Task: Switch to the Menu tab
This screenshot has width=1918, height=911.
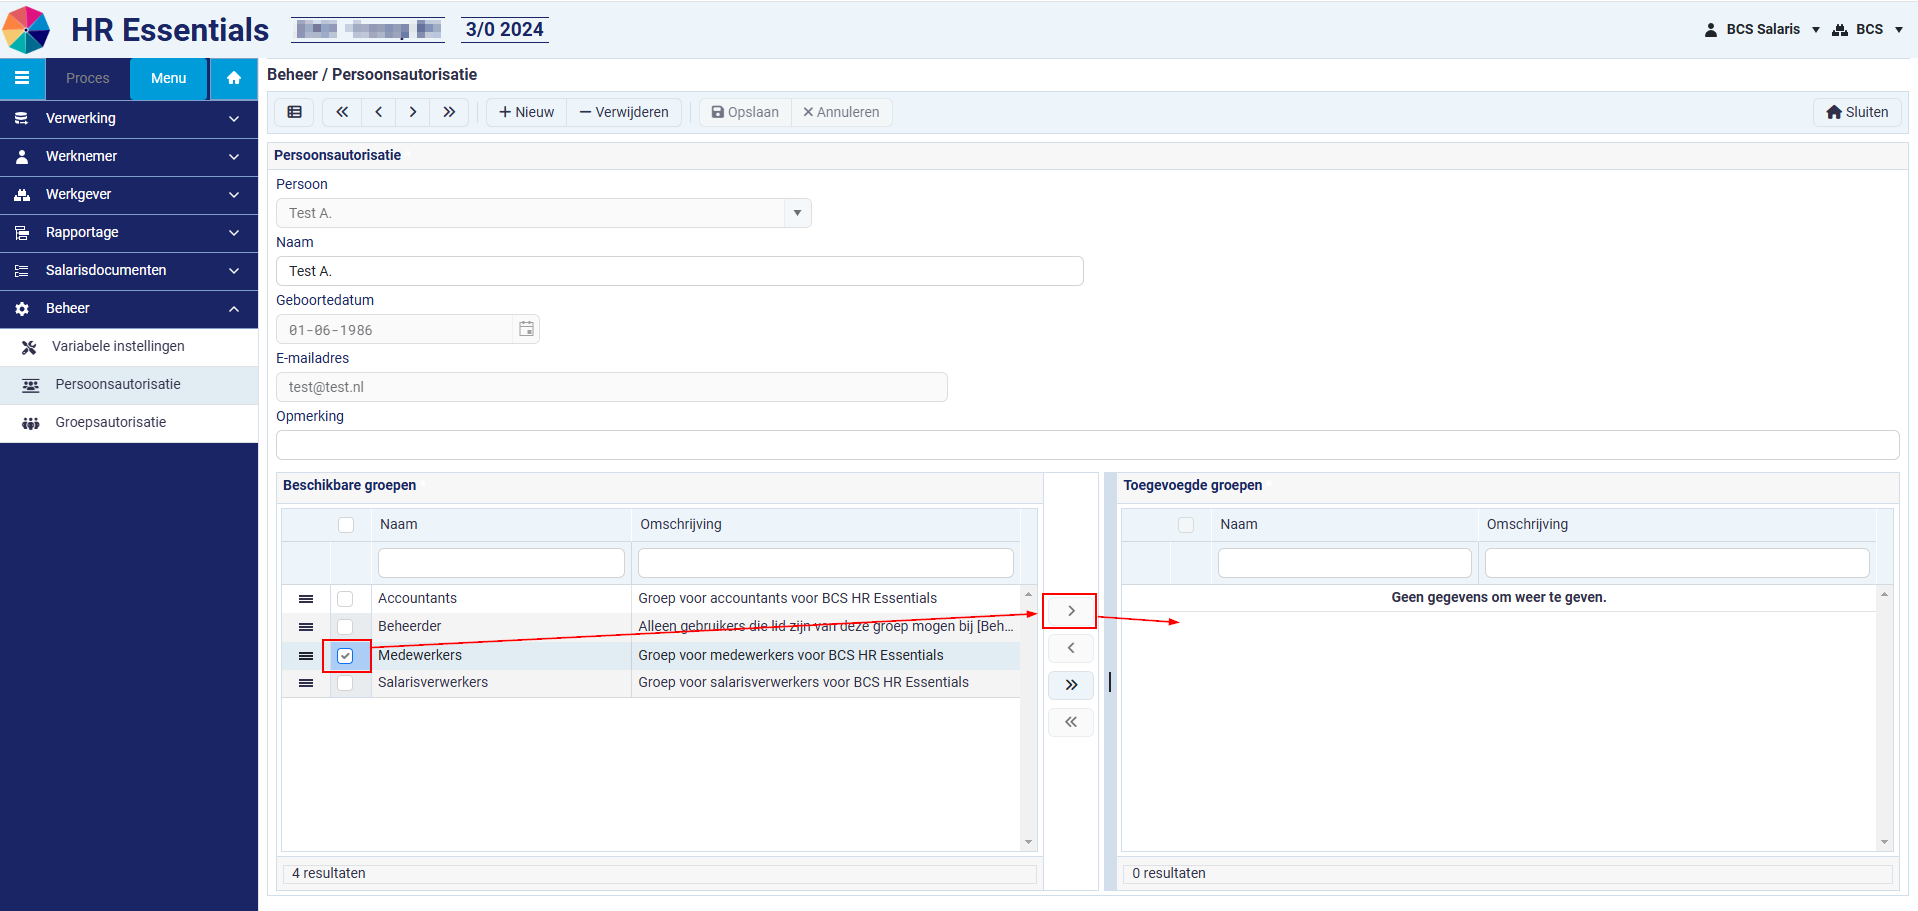Action: 169,78
